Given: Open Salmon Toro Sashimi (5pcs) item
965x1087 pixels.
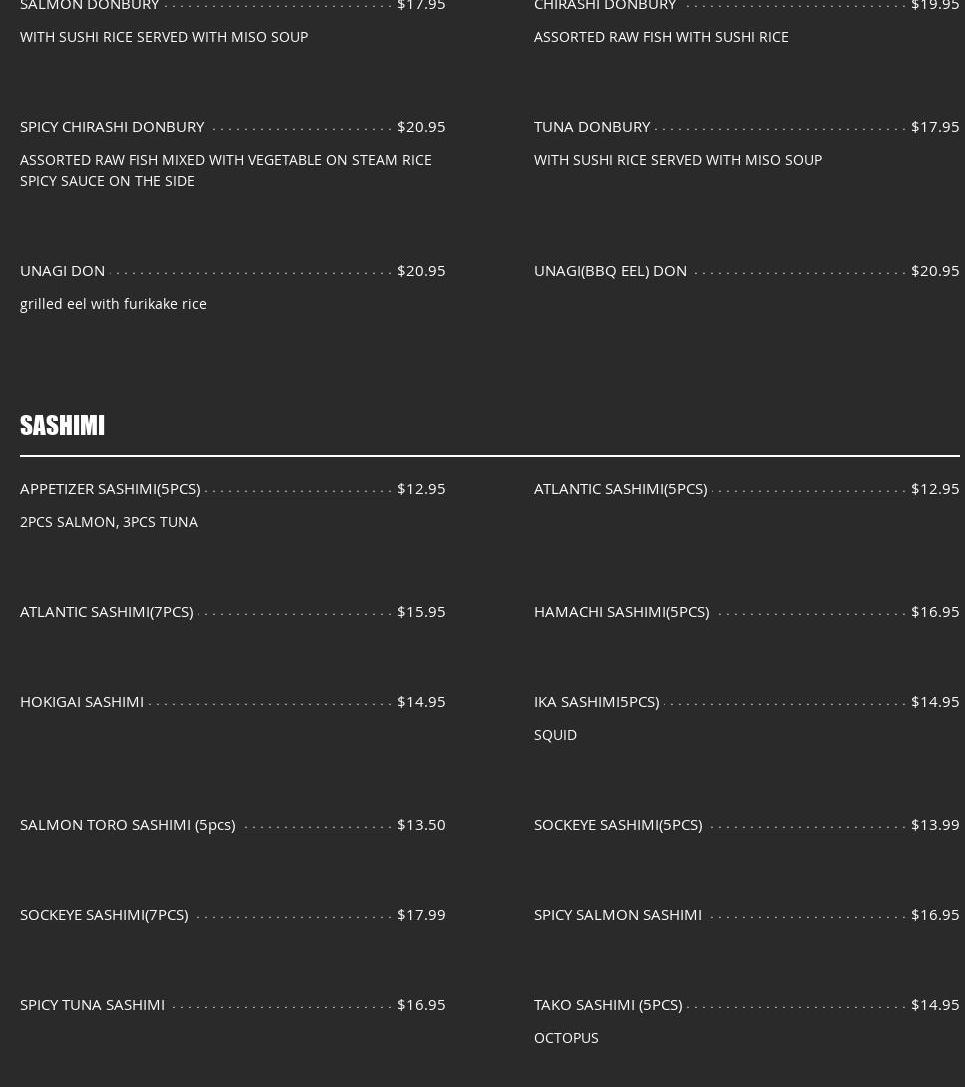Looking at the screenshot, I should (x=127, y=825).
